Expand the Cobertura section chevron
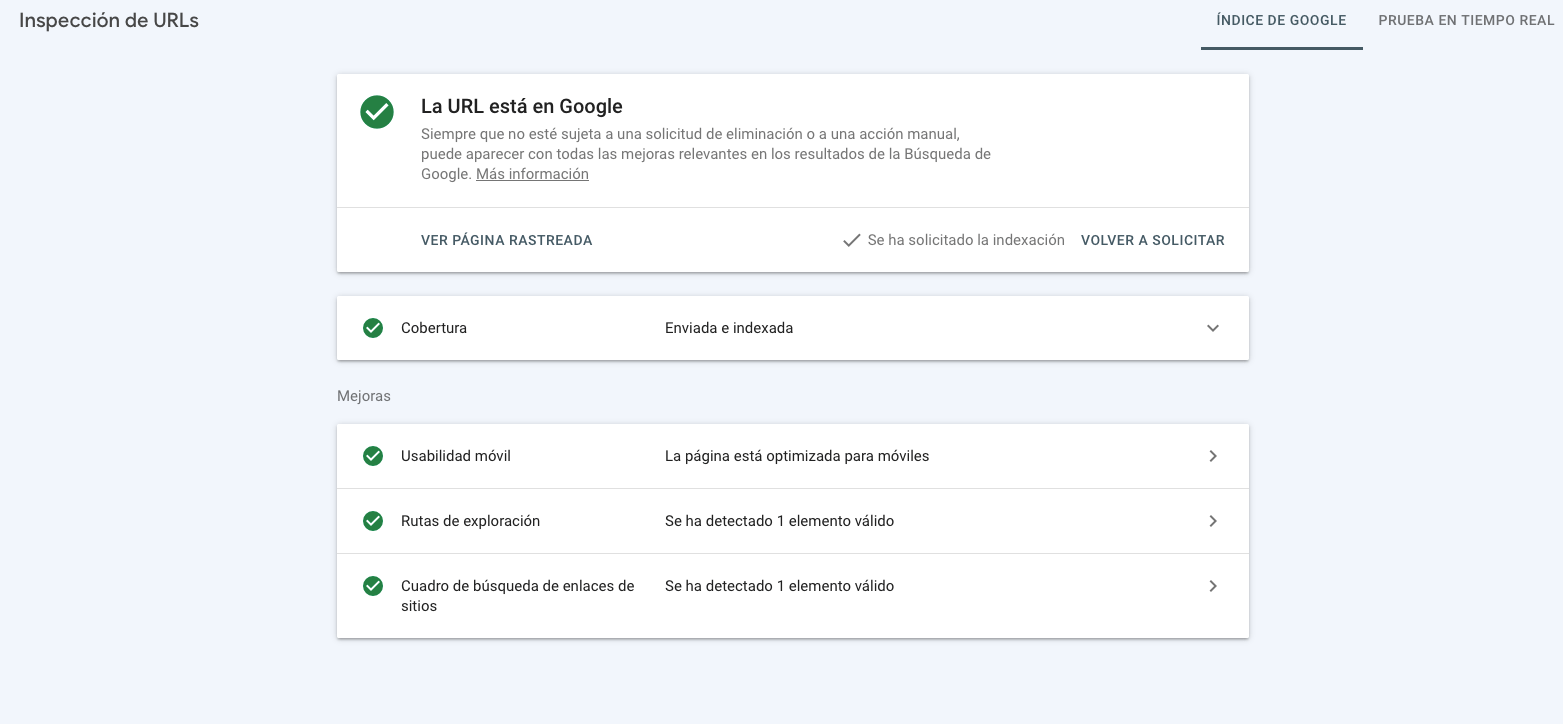 1213,328
